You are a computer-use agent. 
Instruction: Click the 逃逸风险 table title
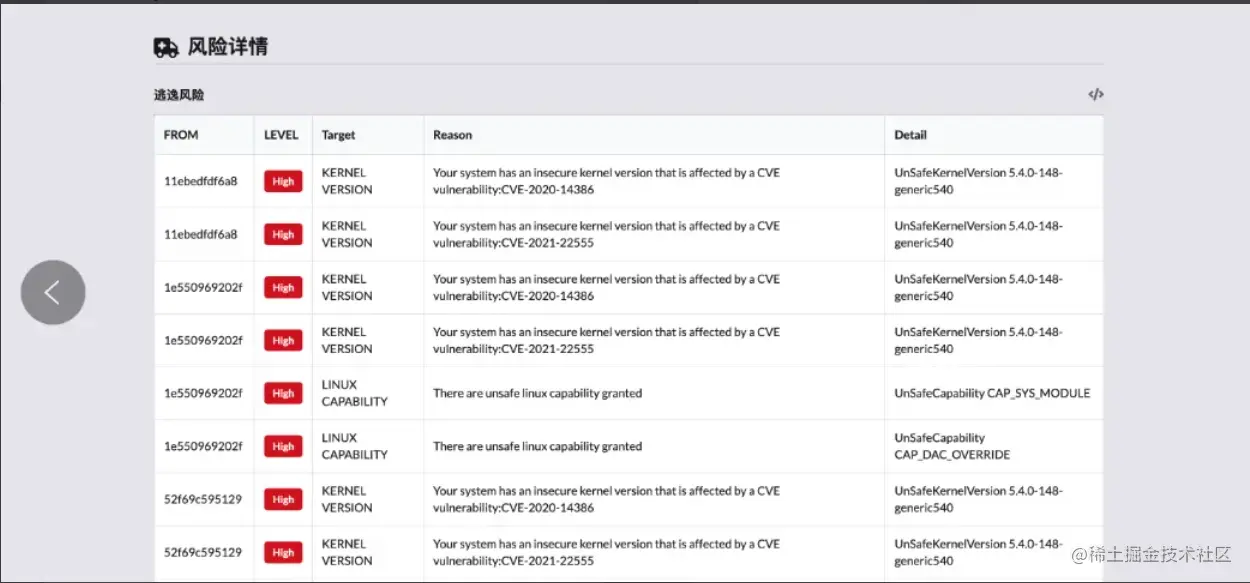[179, 95]
